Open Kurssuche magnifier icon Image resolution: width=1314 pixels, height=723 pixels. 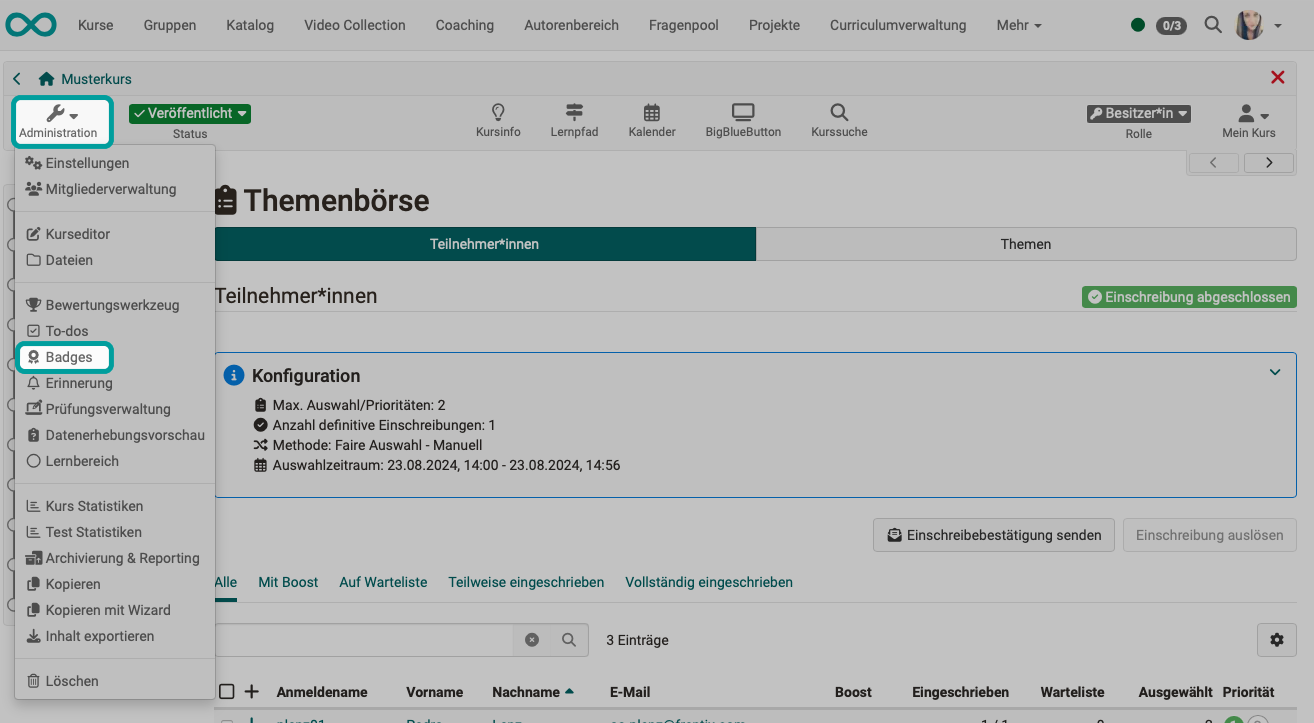click(x=839, y=113)
